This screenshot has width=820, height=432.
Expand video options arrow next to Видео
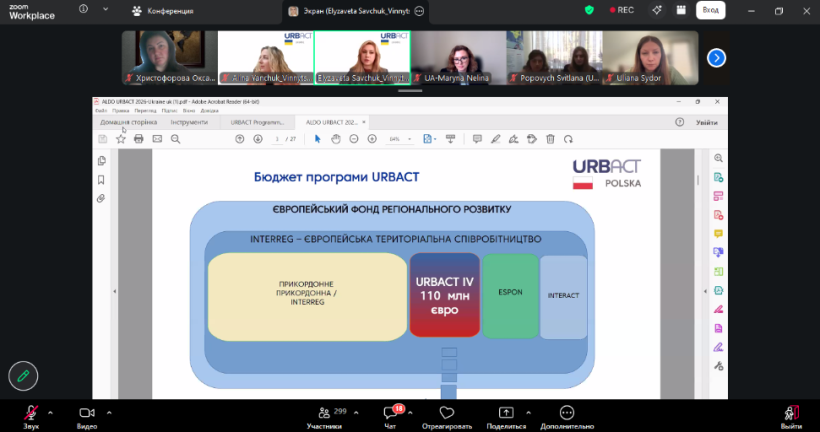point(109,411)
